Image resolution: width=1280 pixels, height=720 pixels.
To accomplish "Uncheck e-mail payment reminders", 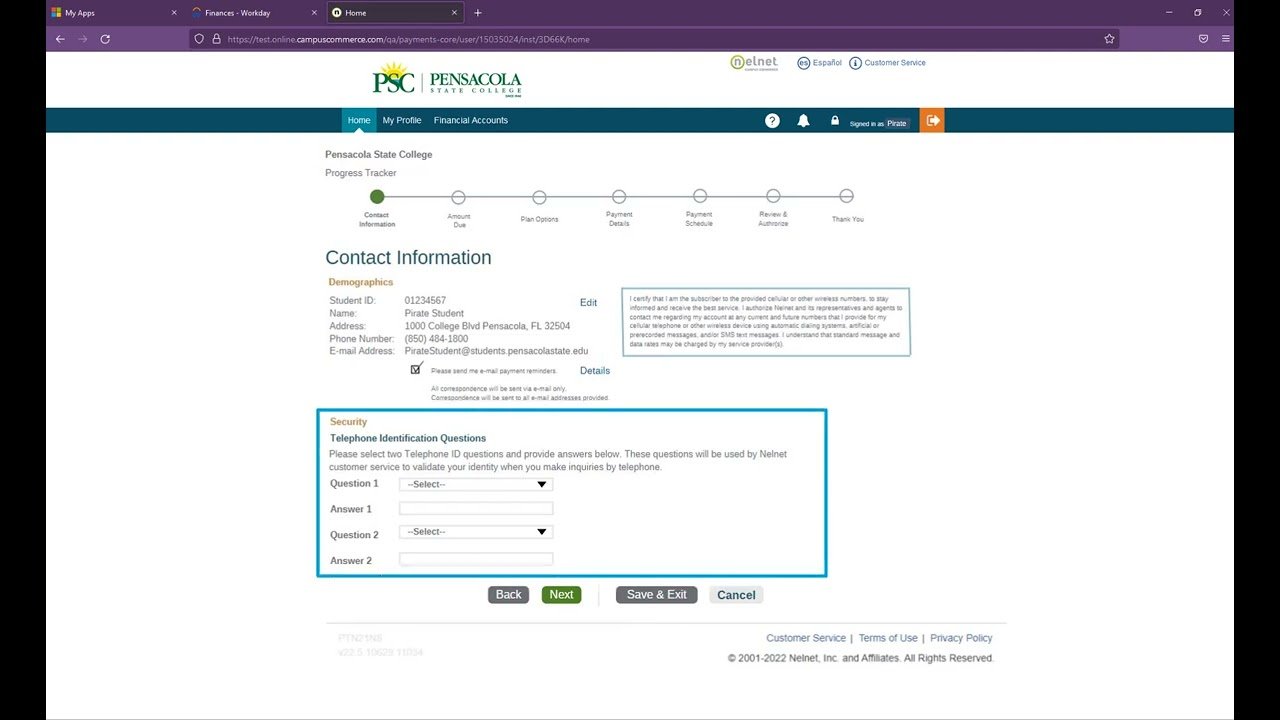I will [x=415, y=368].
